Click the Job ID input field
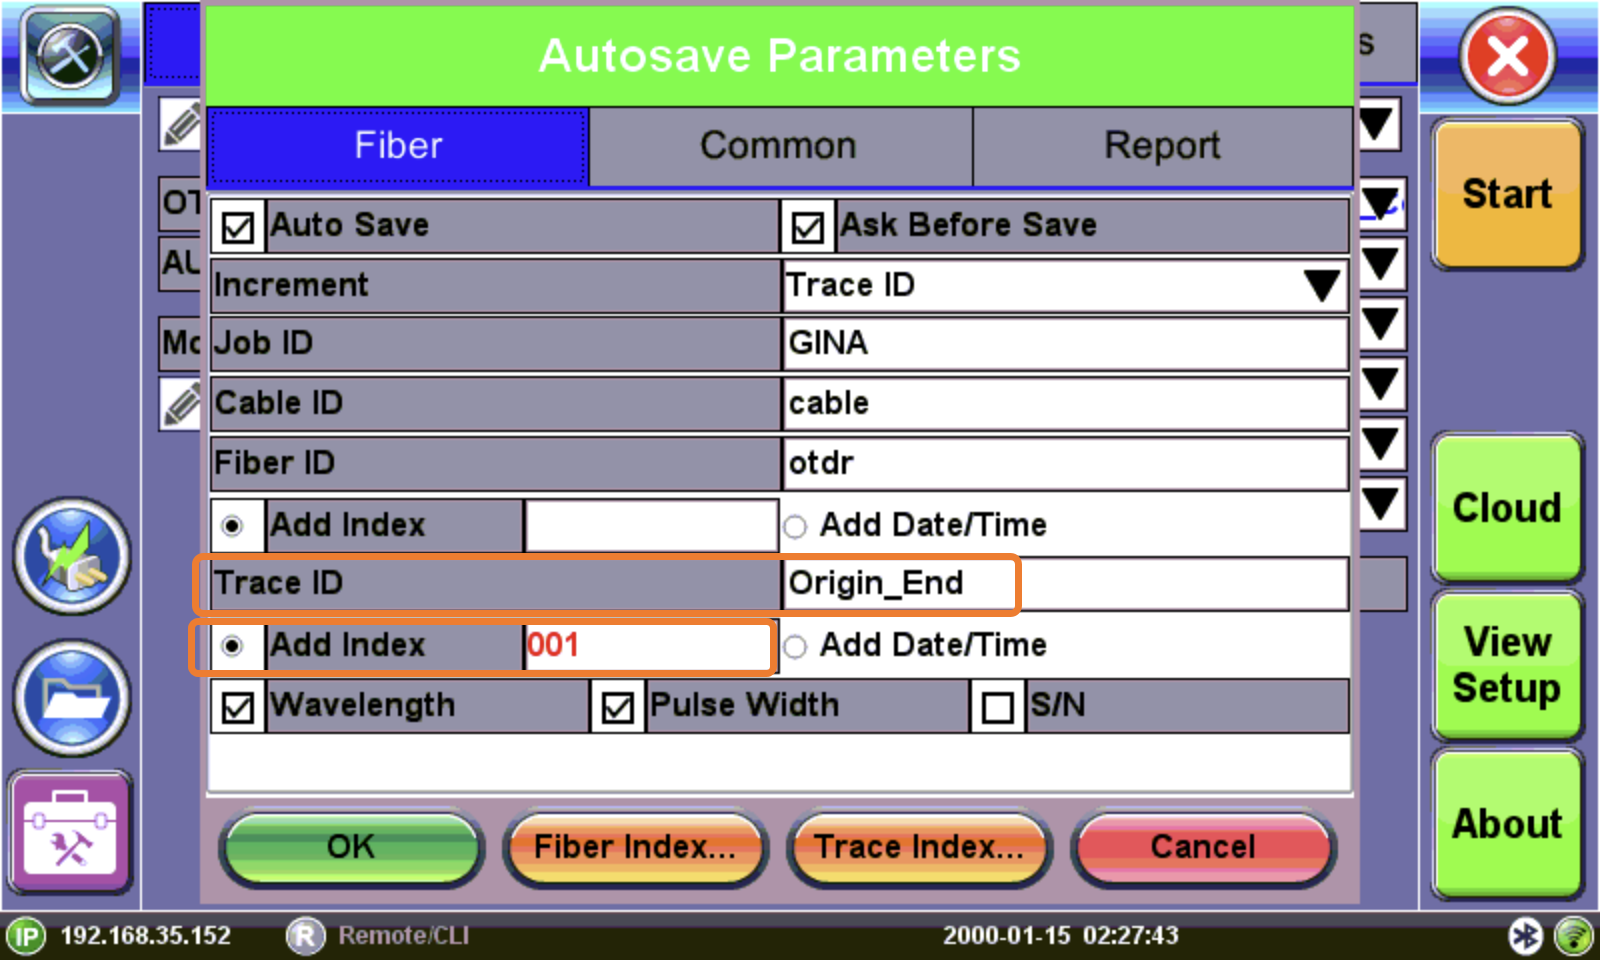Image resolution: width=1600 pixels, height=960 pixels. [x=1064, y=344]
